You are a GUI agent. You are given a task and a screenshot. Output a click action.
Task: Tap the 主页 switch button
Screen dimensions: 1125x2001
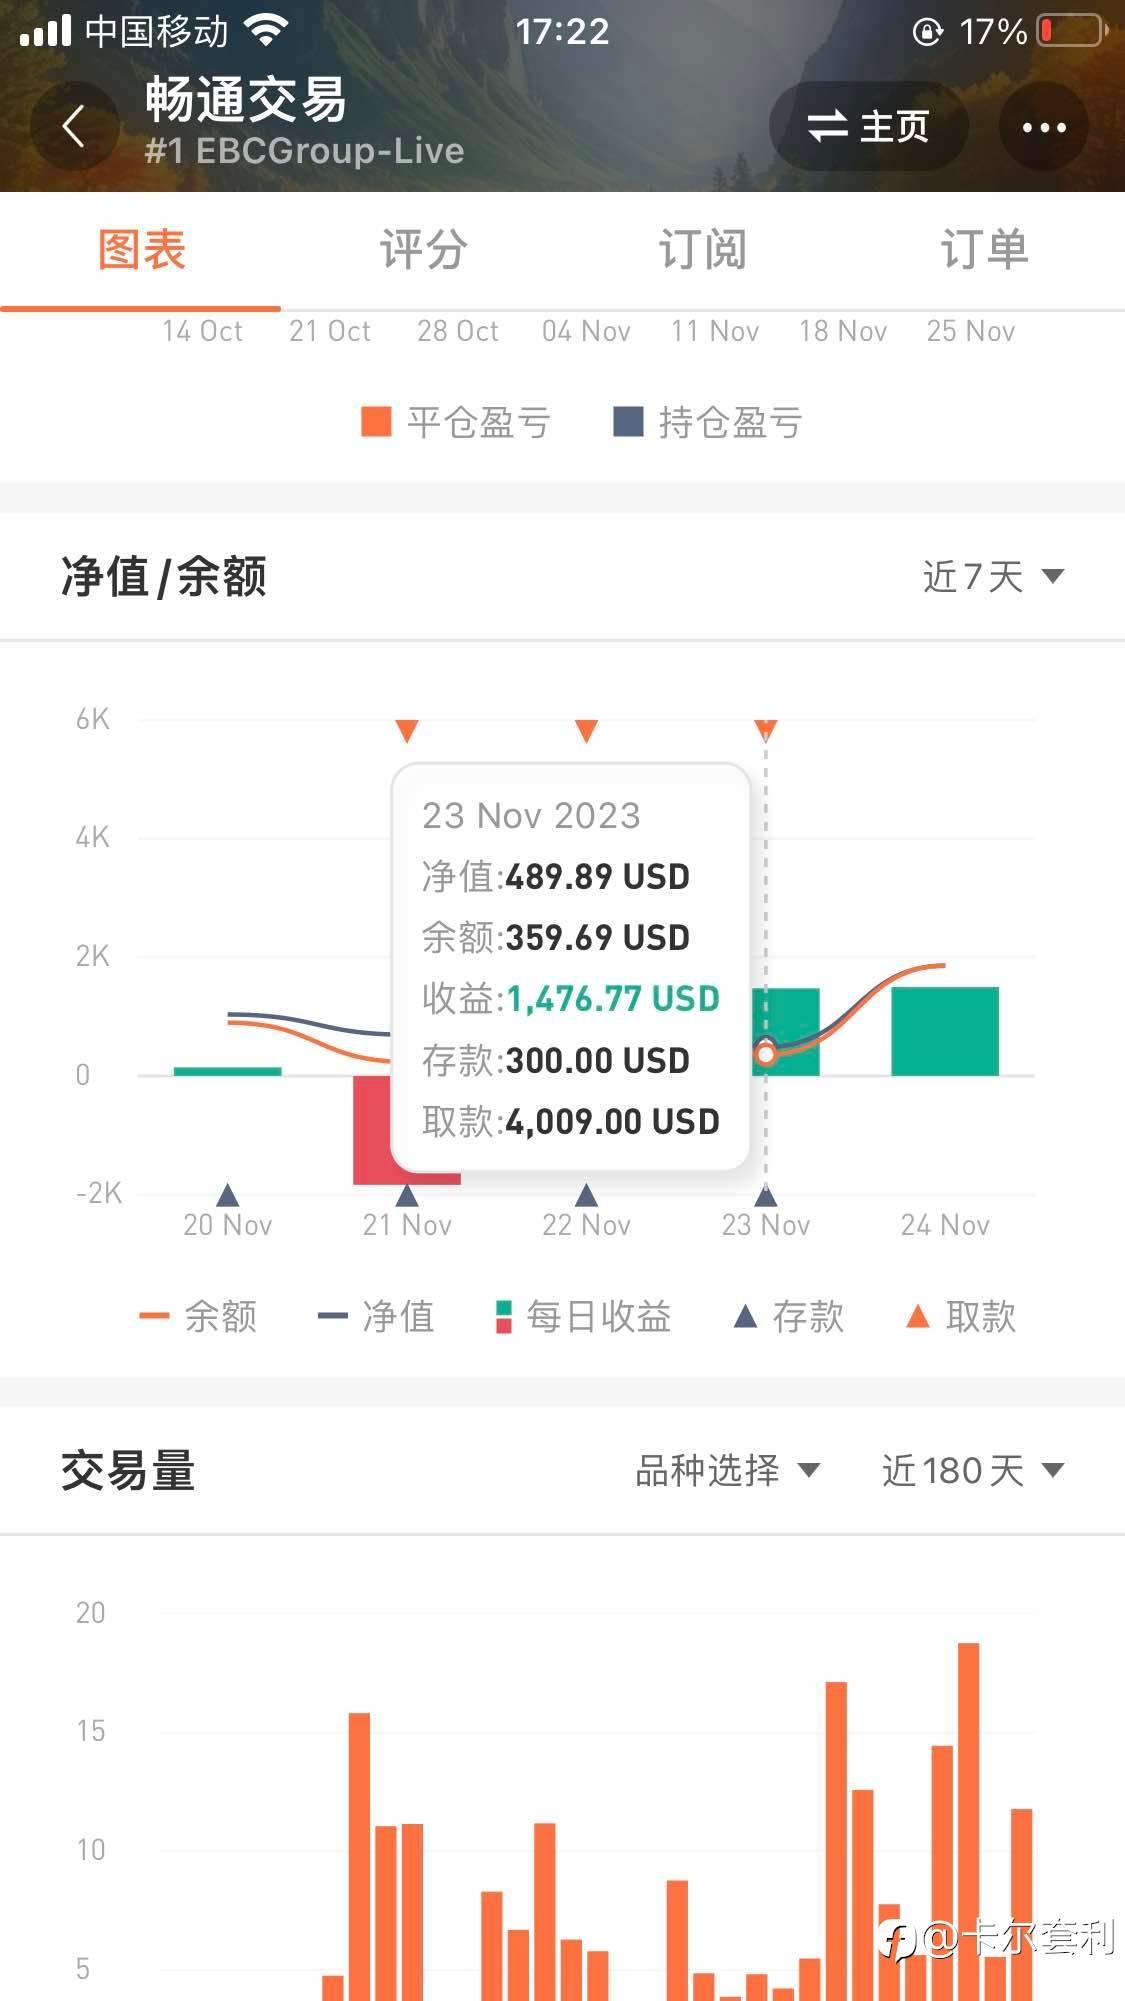[868, 127]
